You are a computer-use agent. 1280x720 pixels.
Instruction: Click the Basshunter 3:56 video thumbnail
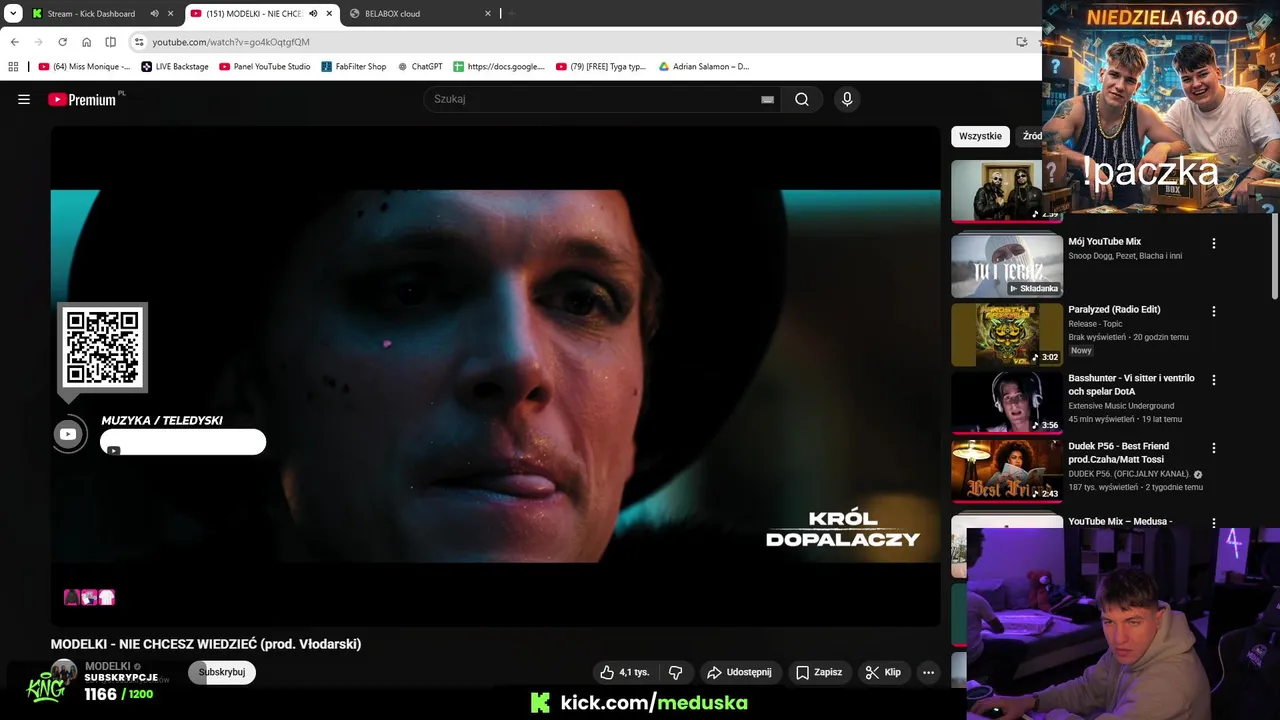pos(1007,402)
